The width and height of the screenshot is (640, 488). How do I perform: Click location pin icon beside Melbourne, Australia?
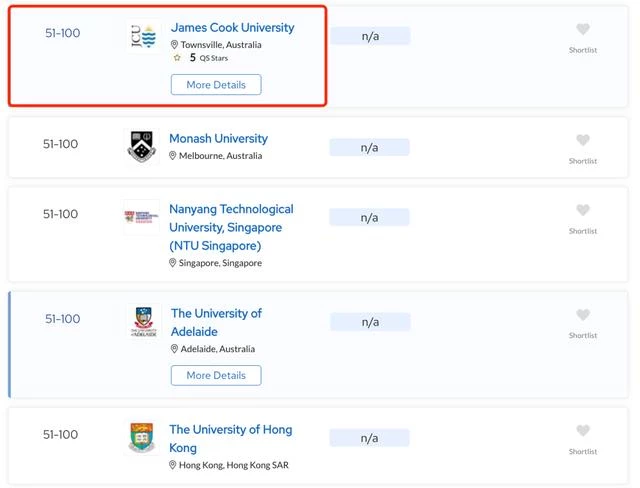click(173, 155)
